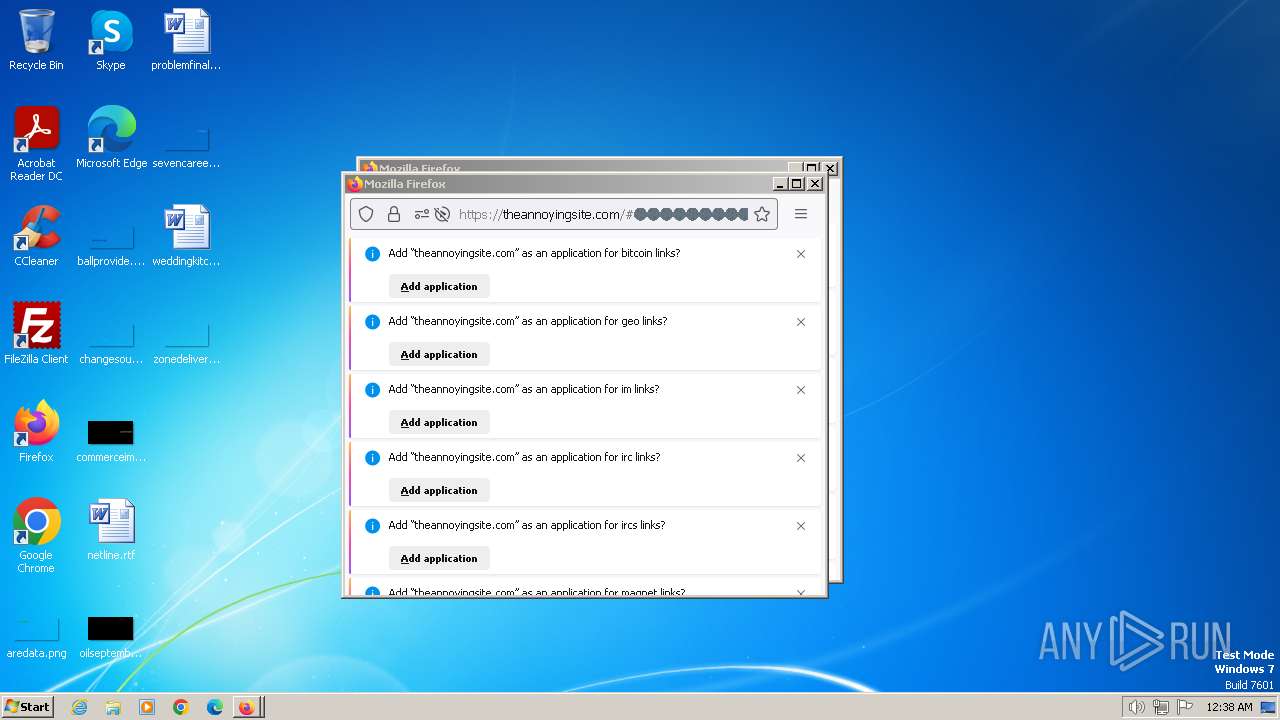Launch Google Chrome desktop shortcut
1280x720 pixels.
click(36, 537)
